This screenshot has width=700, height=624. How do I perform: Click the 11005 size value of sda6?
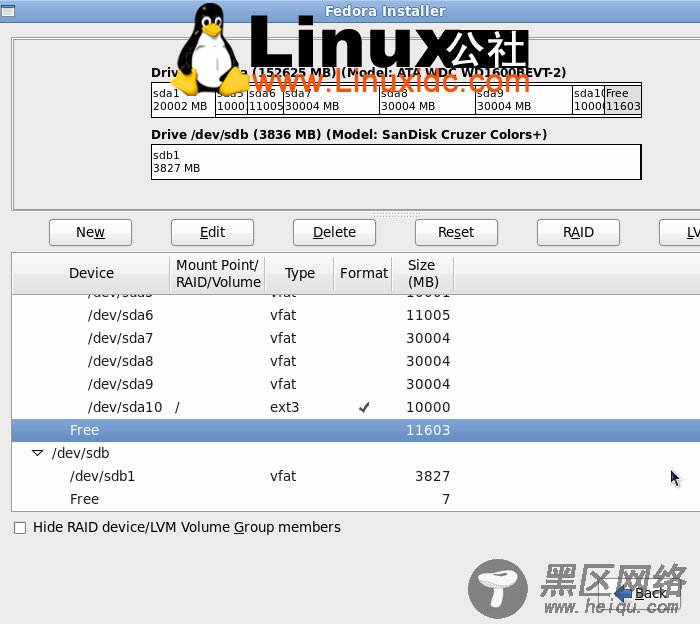click(x=428, y=315)
